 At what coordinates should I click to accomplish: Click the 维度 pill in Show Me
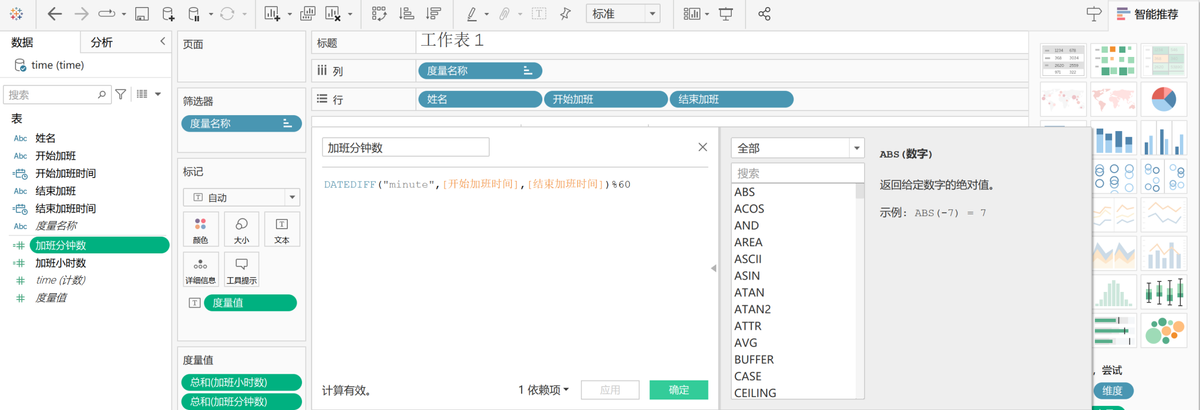(x=1113, y=390)
